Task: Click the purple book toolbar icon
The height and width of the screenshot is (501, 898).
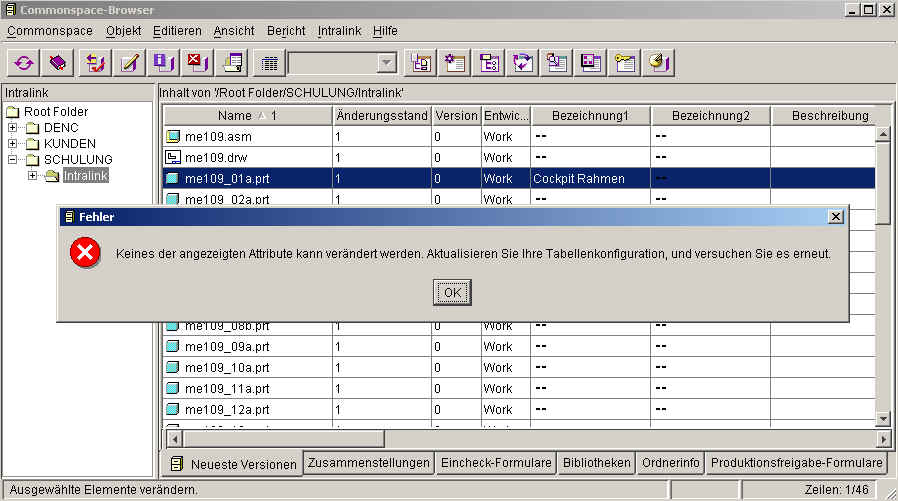Action: tap(57, 63)
